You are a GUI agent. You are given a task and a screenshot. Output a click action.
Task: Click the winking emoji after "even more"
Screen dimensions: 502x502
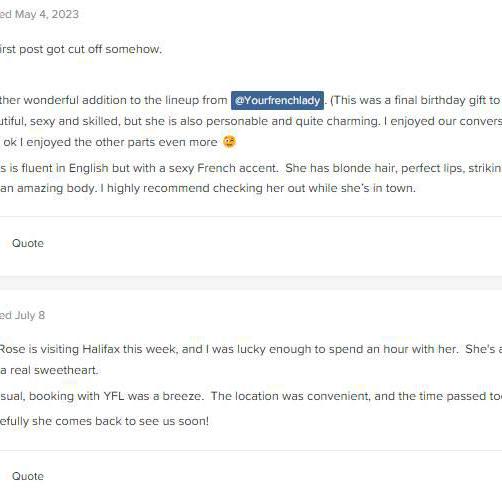pos(230,142)
